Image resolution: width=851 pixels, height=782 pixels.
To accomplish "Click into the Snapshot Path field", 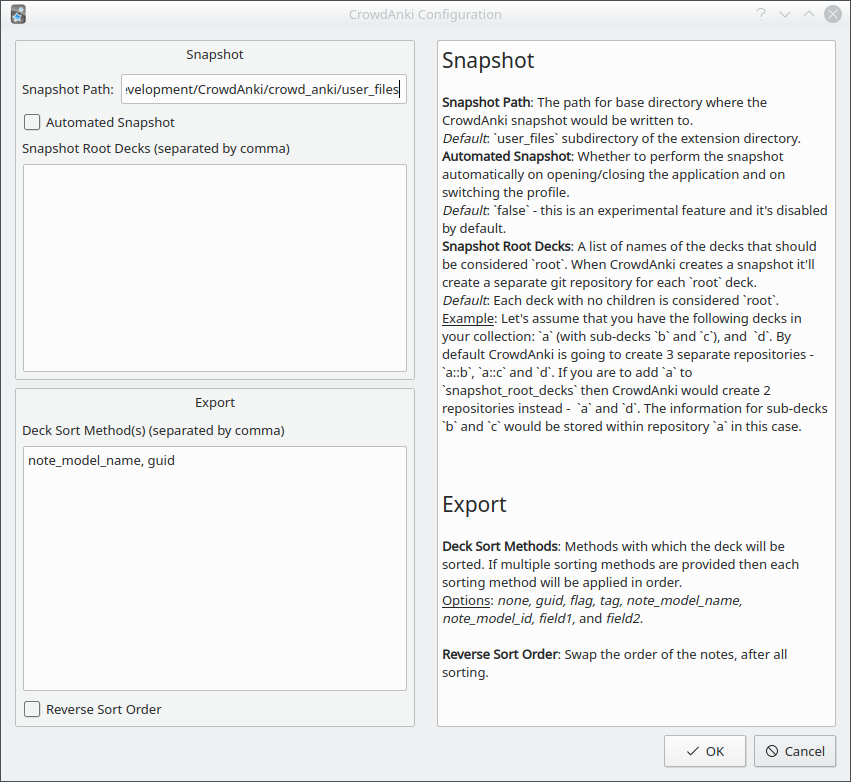I will tap(264, 89).
